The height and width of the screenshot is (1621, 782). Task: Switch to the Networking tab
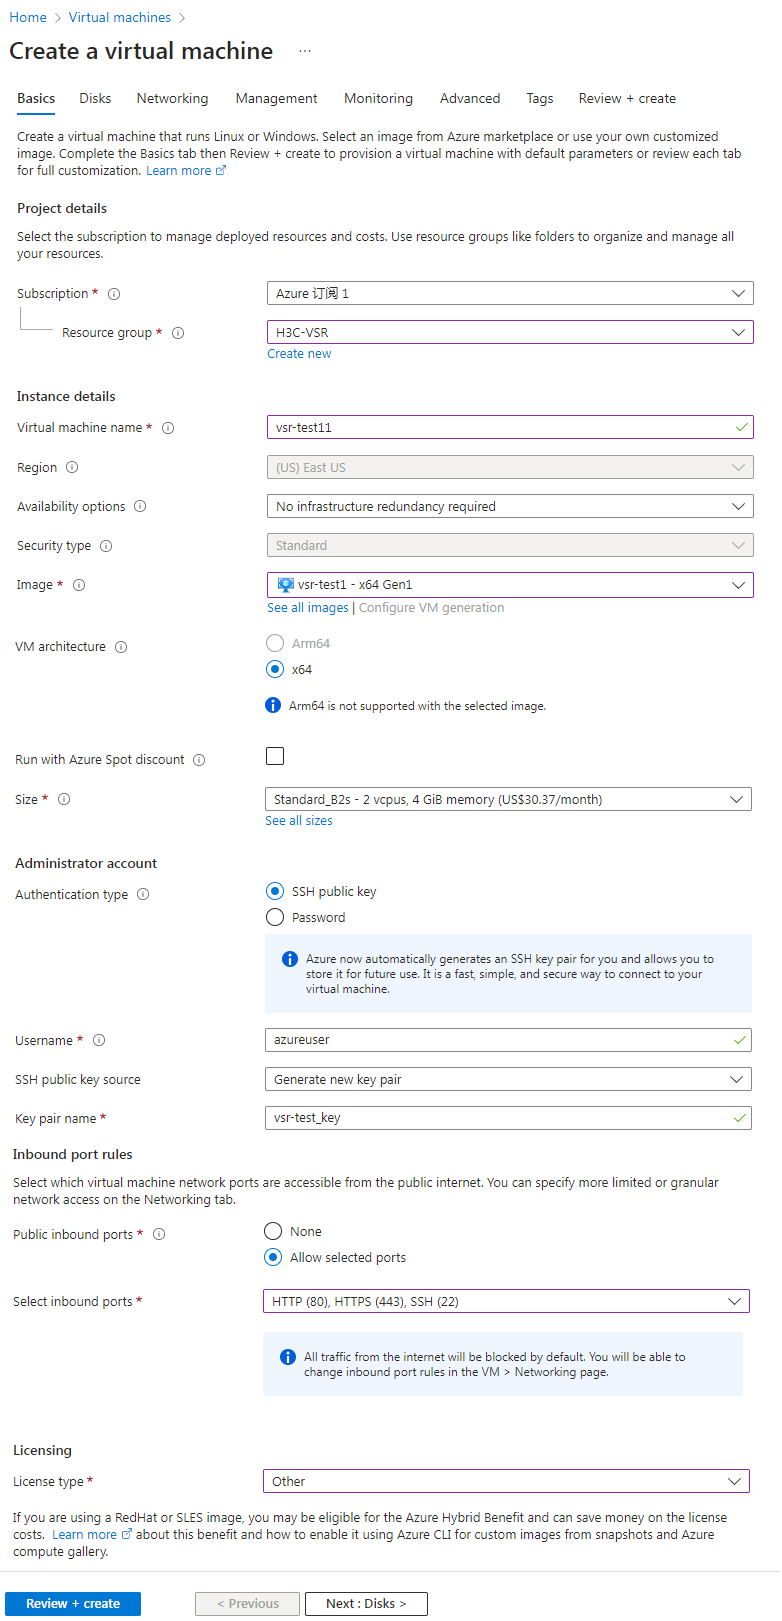pyautogui.click(x=173, y=98)
